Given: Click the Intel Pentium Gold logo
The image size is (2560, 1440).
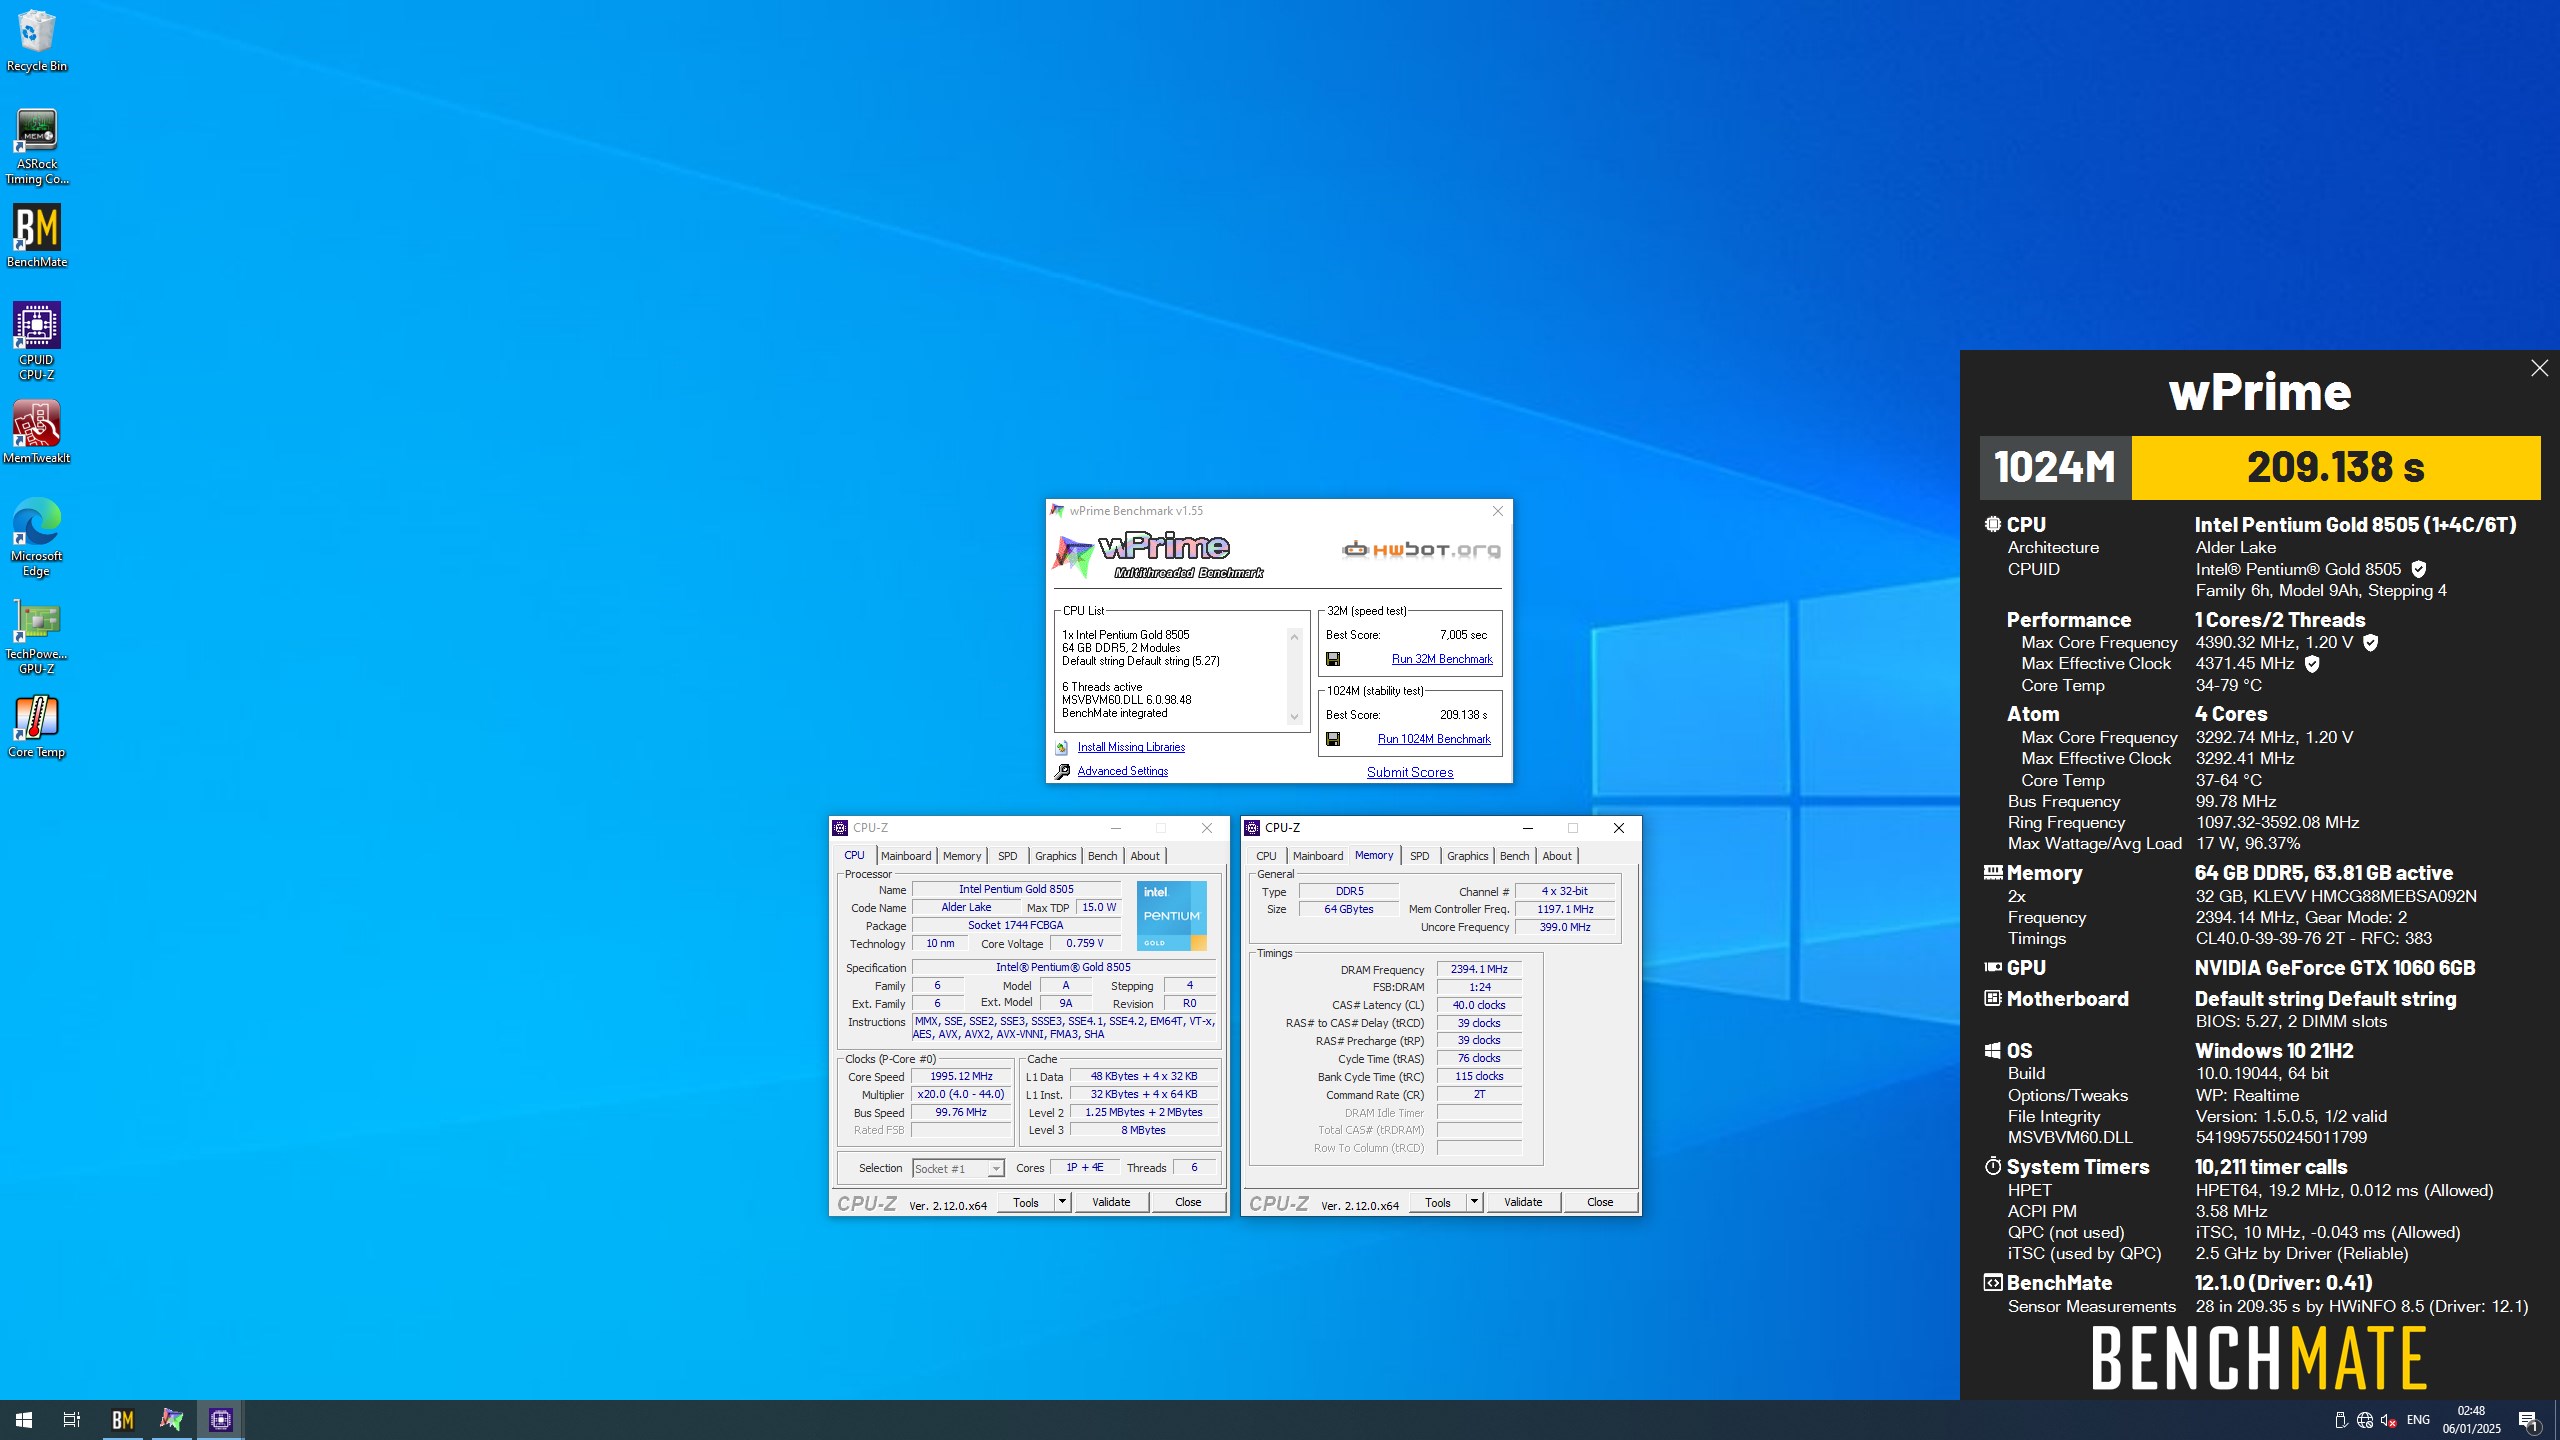Looking at the screenshot, I should click(x=1171, y=916).
